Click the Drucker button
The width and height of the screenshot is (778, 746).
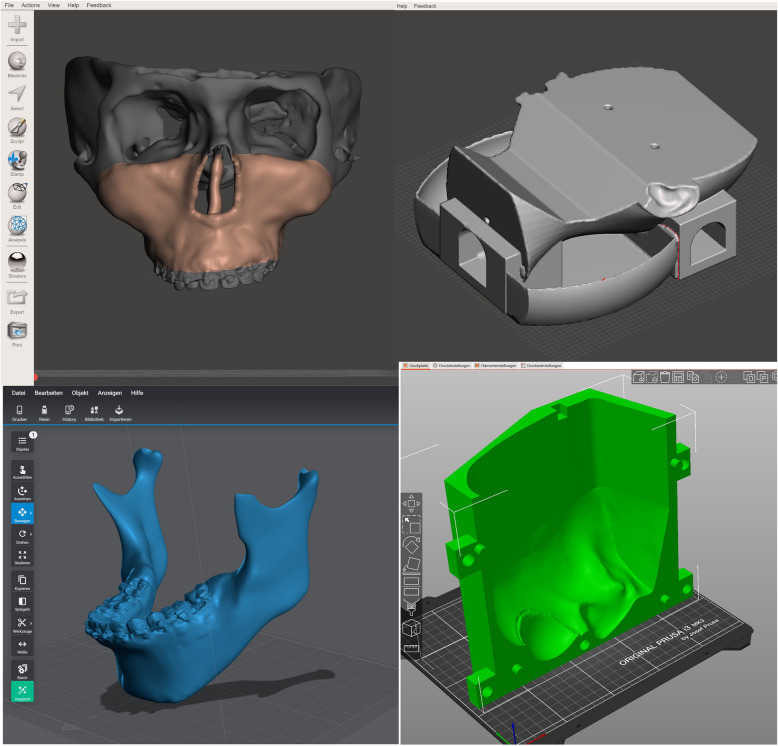tap(19, 412)
